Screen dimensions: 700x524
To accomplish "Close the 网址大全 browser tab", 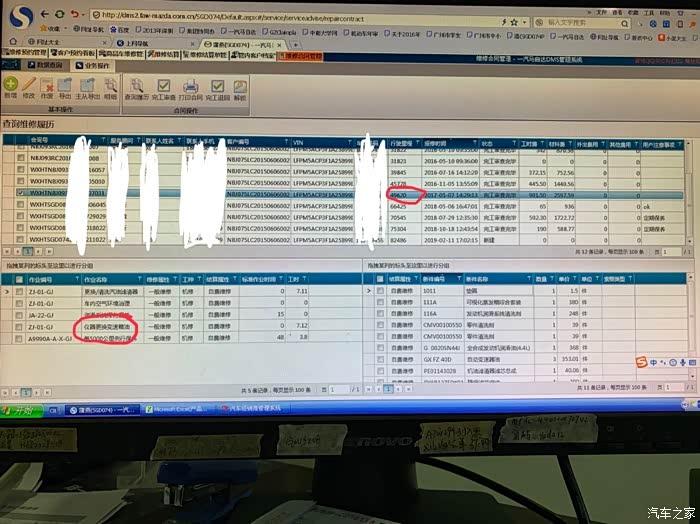I will (104, 42).
